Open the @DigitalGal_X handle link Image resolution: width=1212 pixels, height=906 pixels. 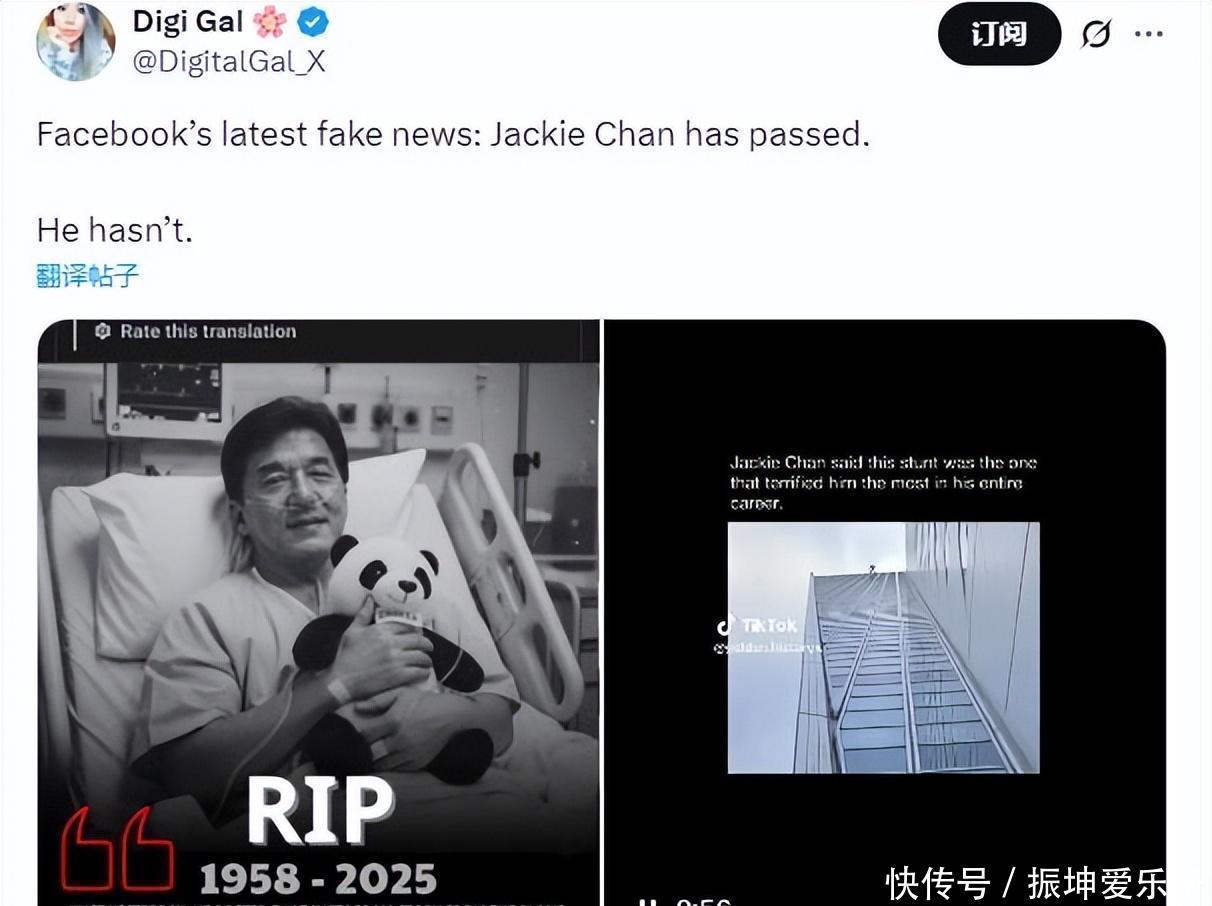(229, 62)
